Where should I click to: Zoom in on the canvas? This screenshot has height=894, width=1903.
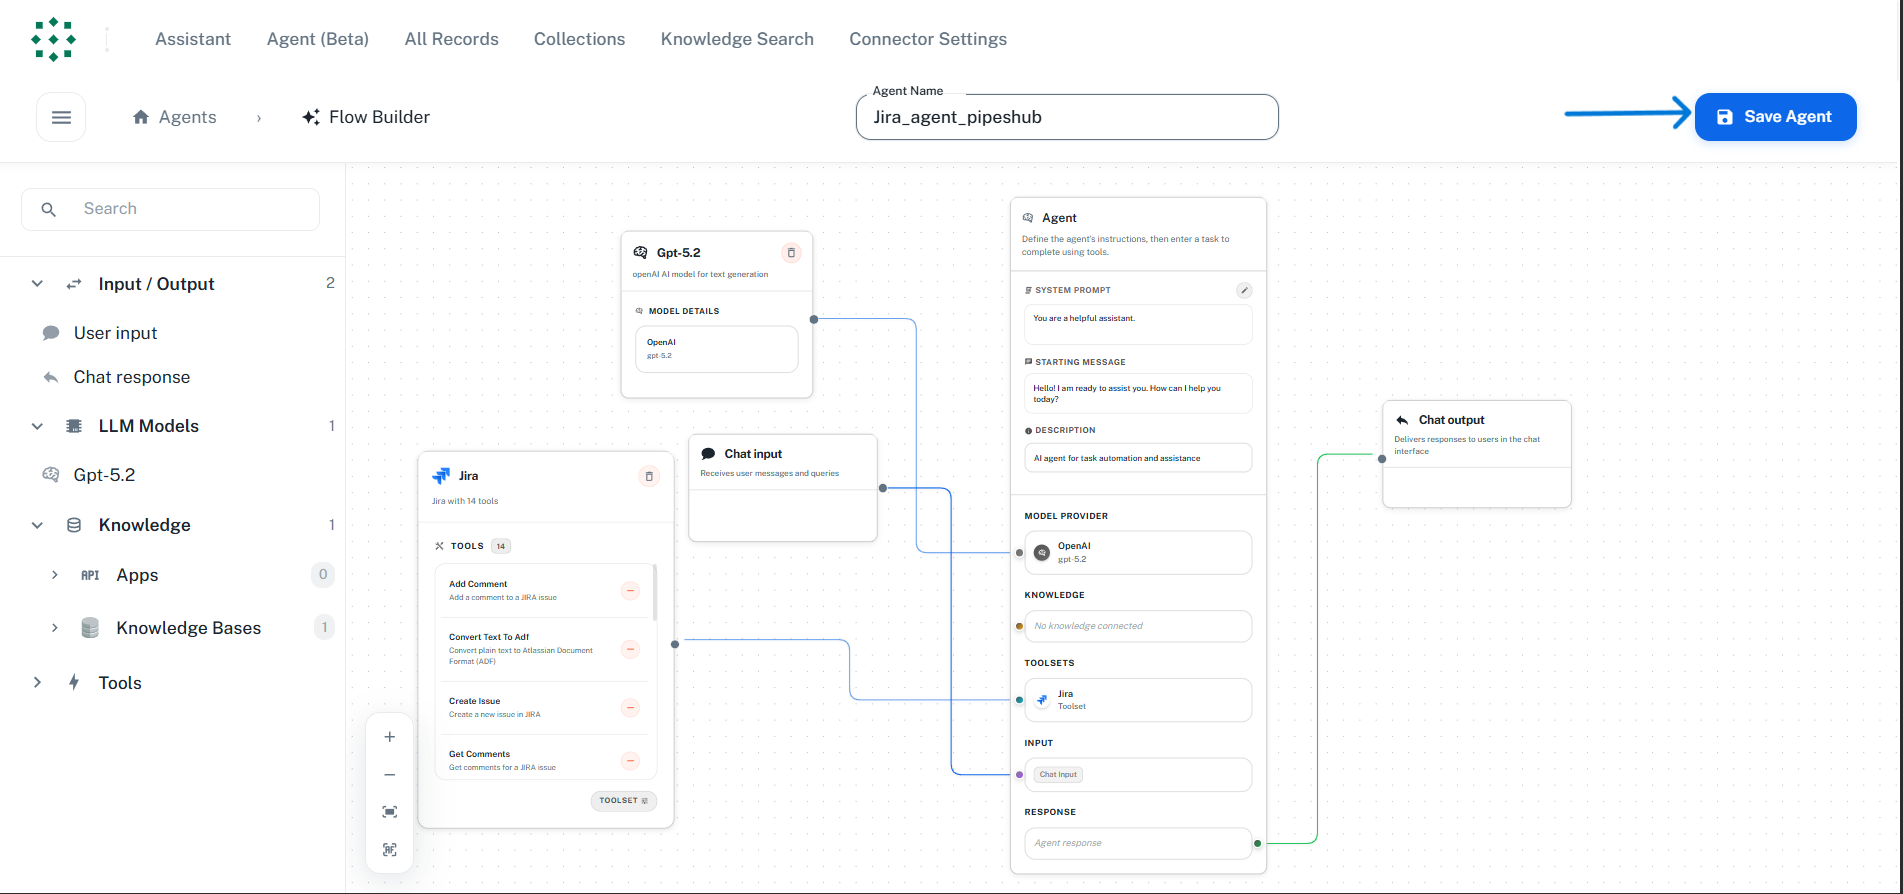[x=390, y=737]
